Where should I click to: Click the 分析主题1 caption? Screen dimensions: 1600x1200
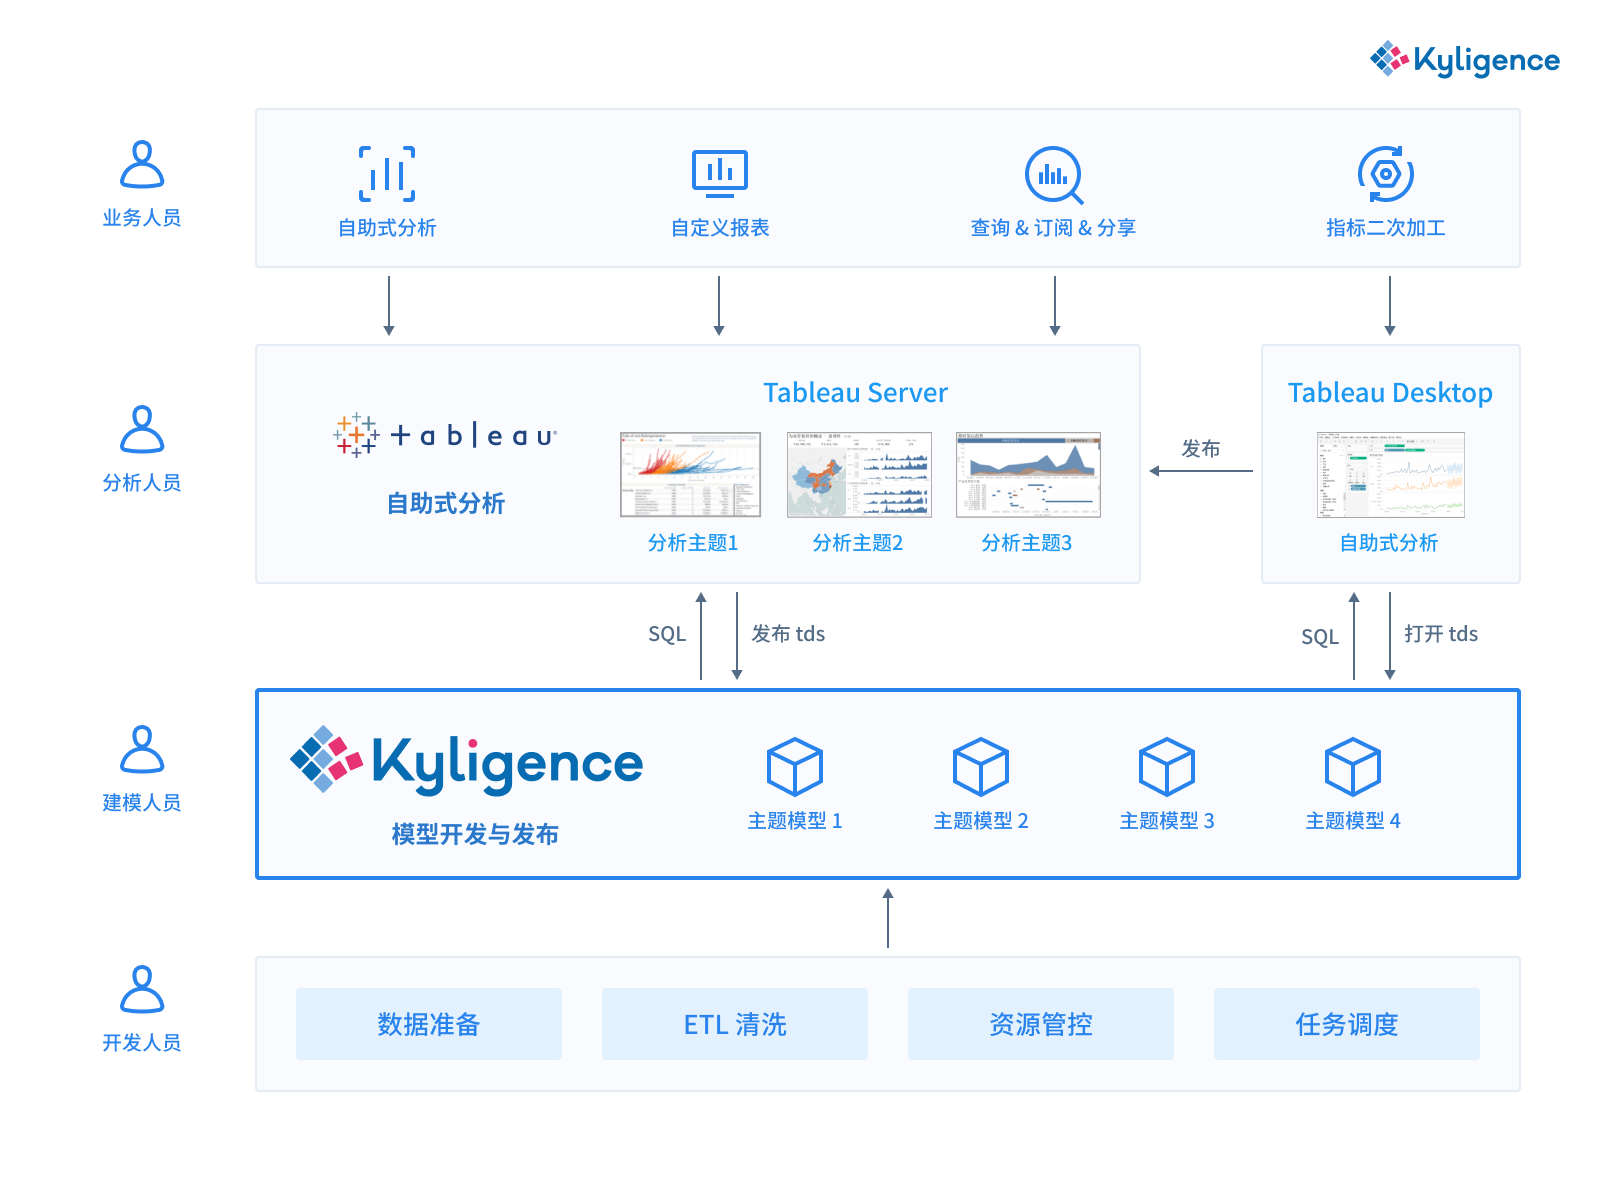click(x=693, y=543)
